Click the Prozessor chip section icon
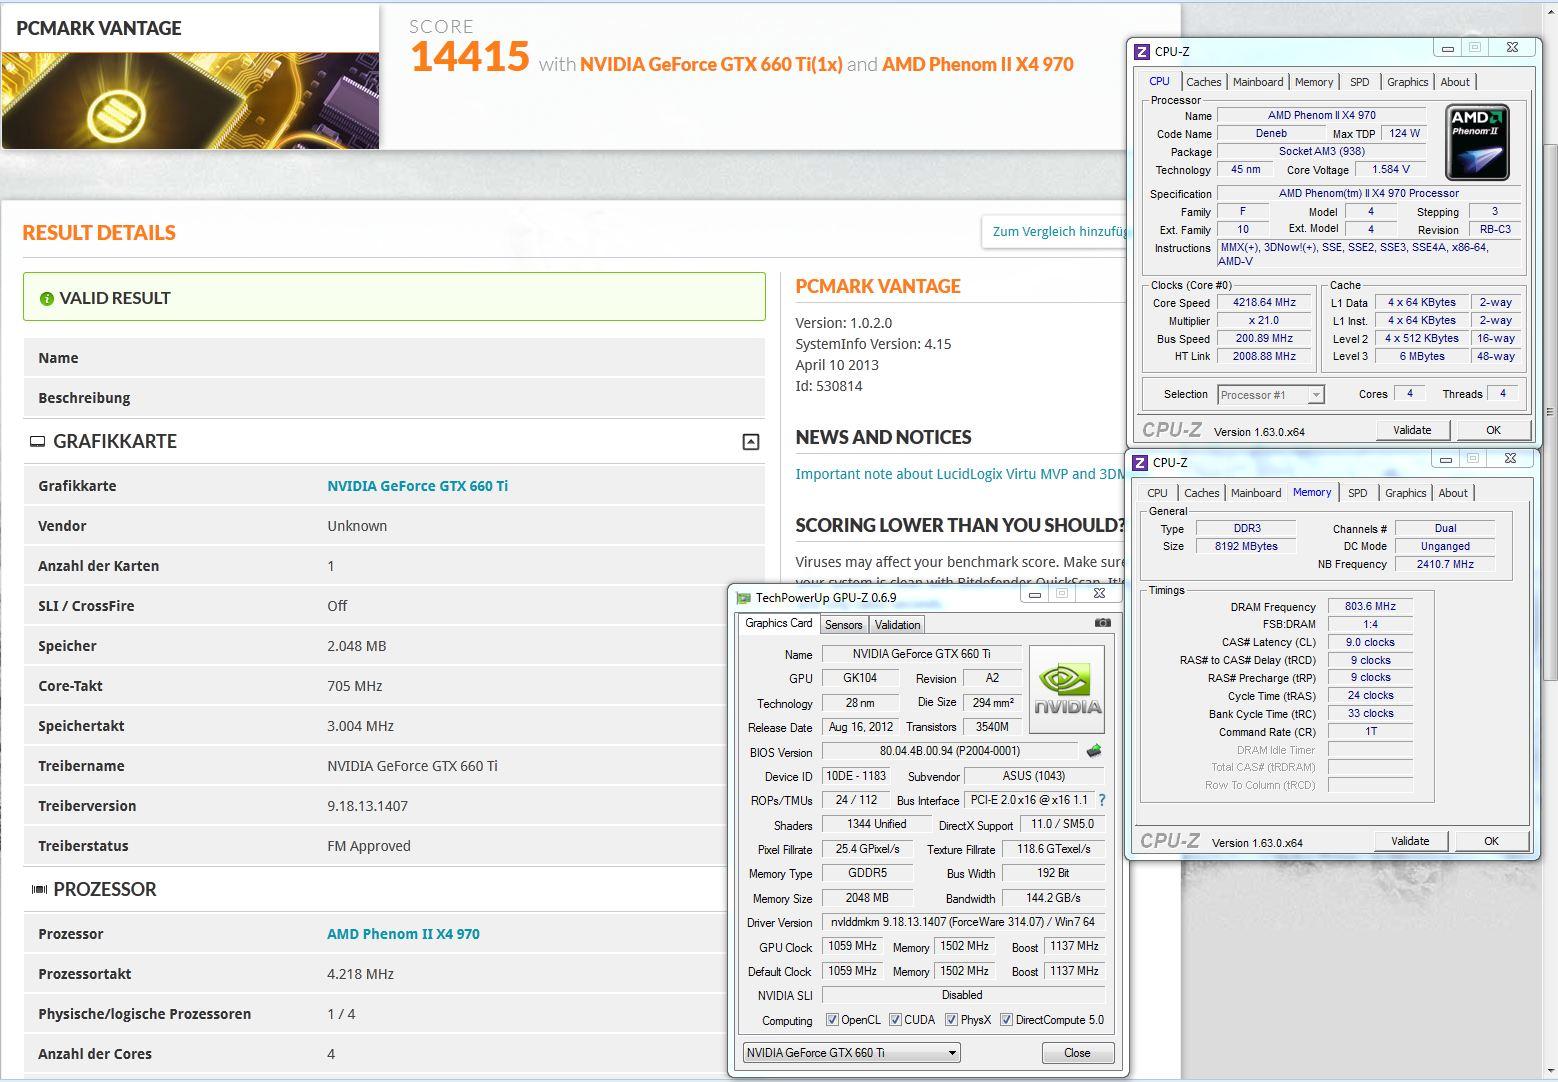This screenshot has height=1082, width=1558. [x=39, y=889]
